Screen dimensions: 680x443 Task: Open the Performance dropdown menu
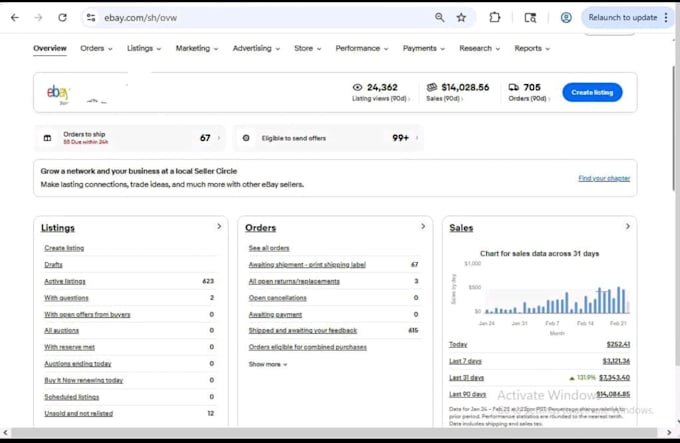362,48
